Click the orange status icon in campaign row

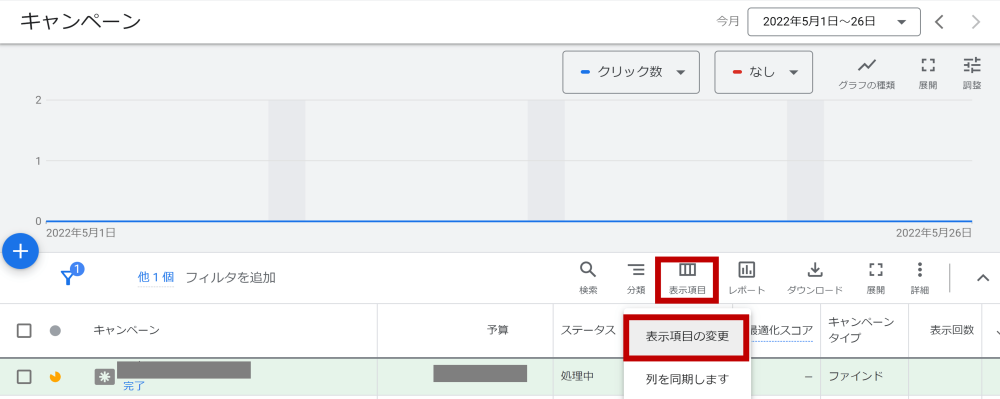[x=55, y=377]
